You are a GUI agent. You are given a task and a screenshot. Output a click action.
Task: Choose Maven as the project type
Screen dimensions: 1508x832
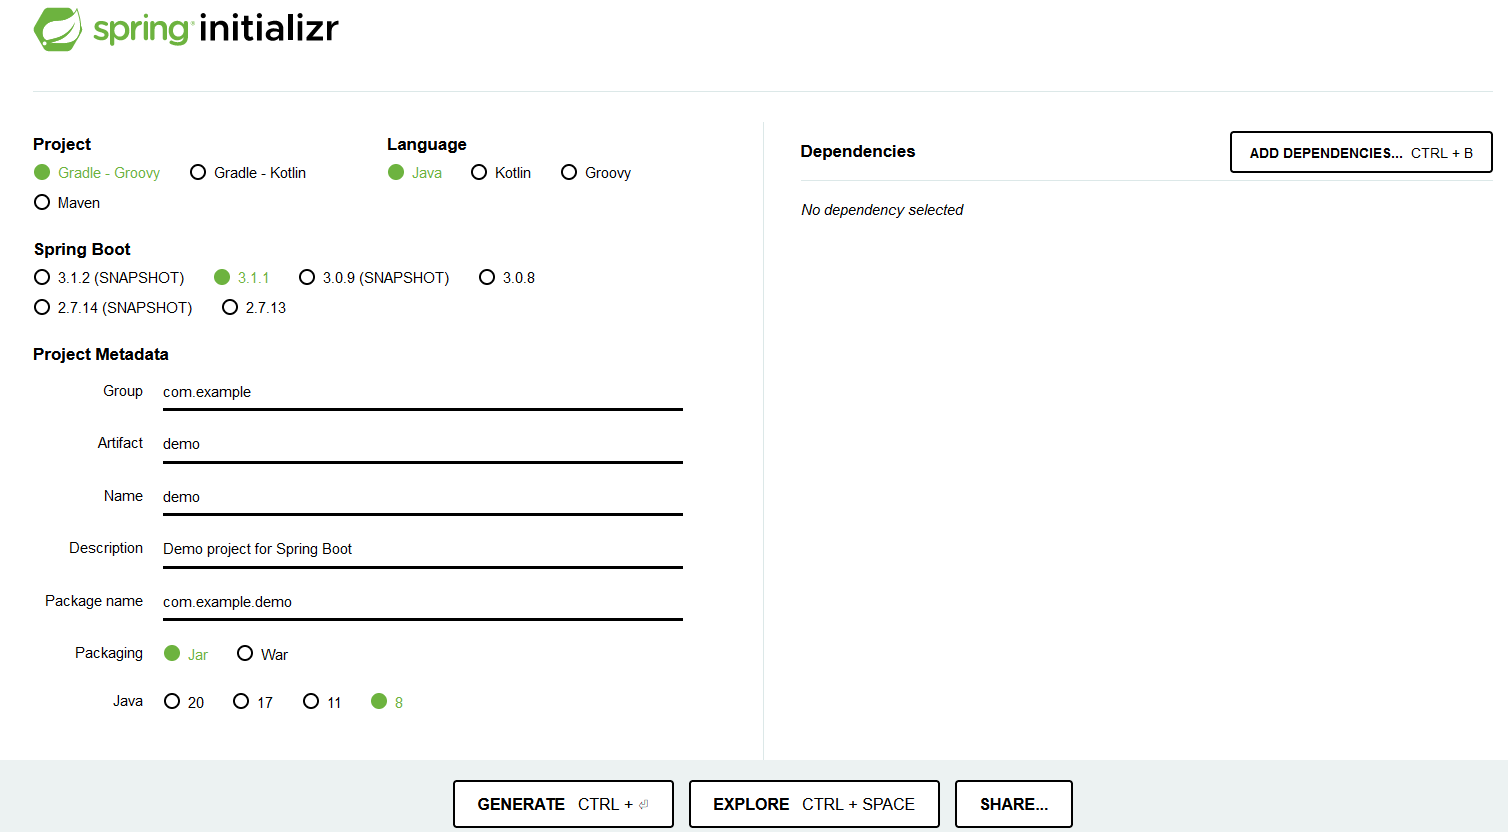point(67,203)
